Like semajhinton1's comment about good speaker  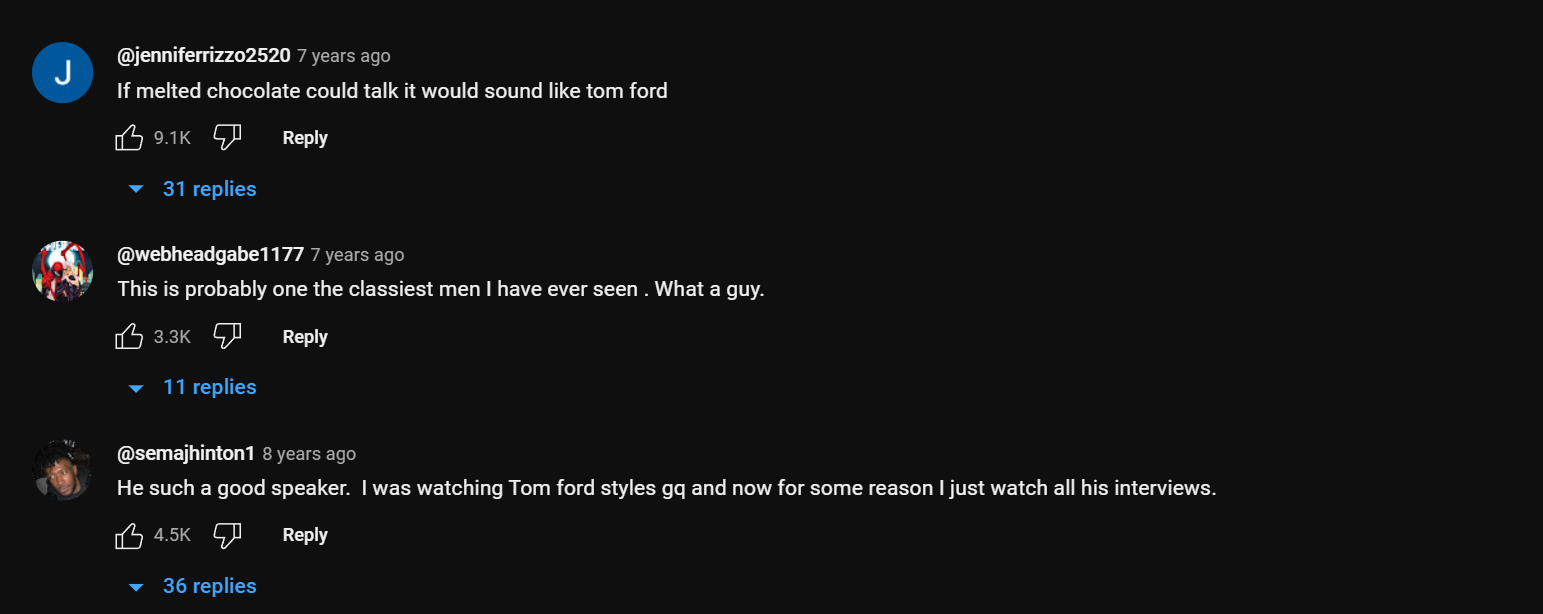130,535
